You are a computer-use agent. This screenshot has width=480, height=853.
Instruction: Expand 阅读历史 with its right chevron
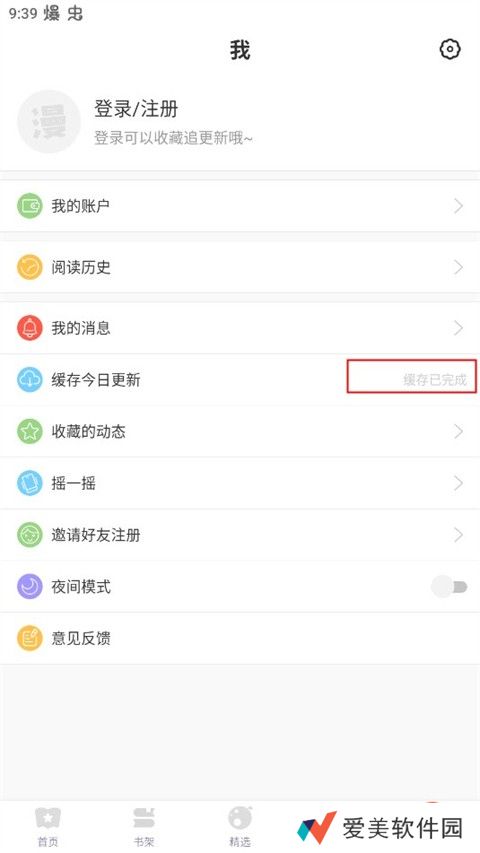click(458, 267)
